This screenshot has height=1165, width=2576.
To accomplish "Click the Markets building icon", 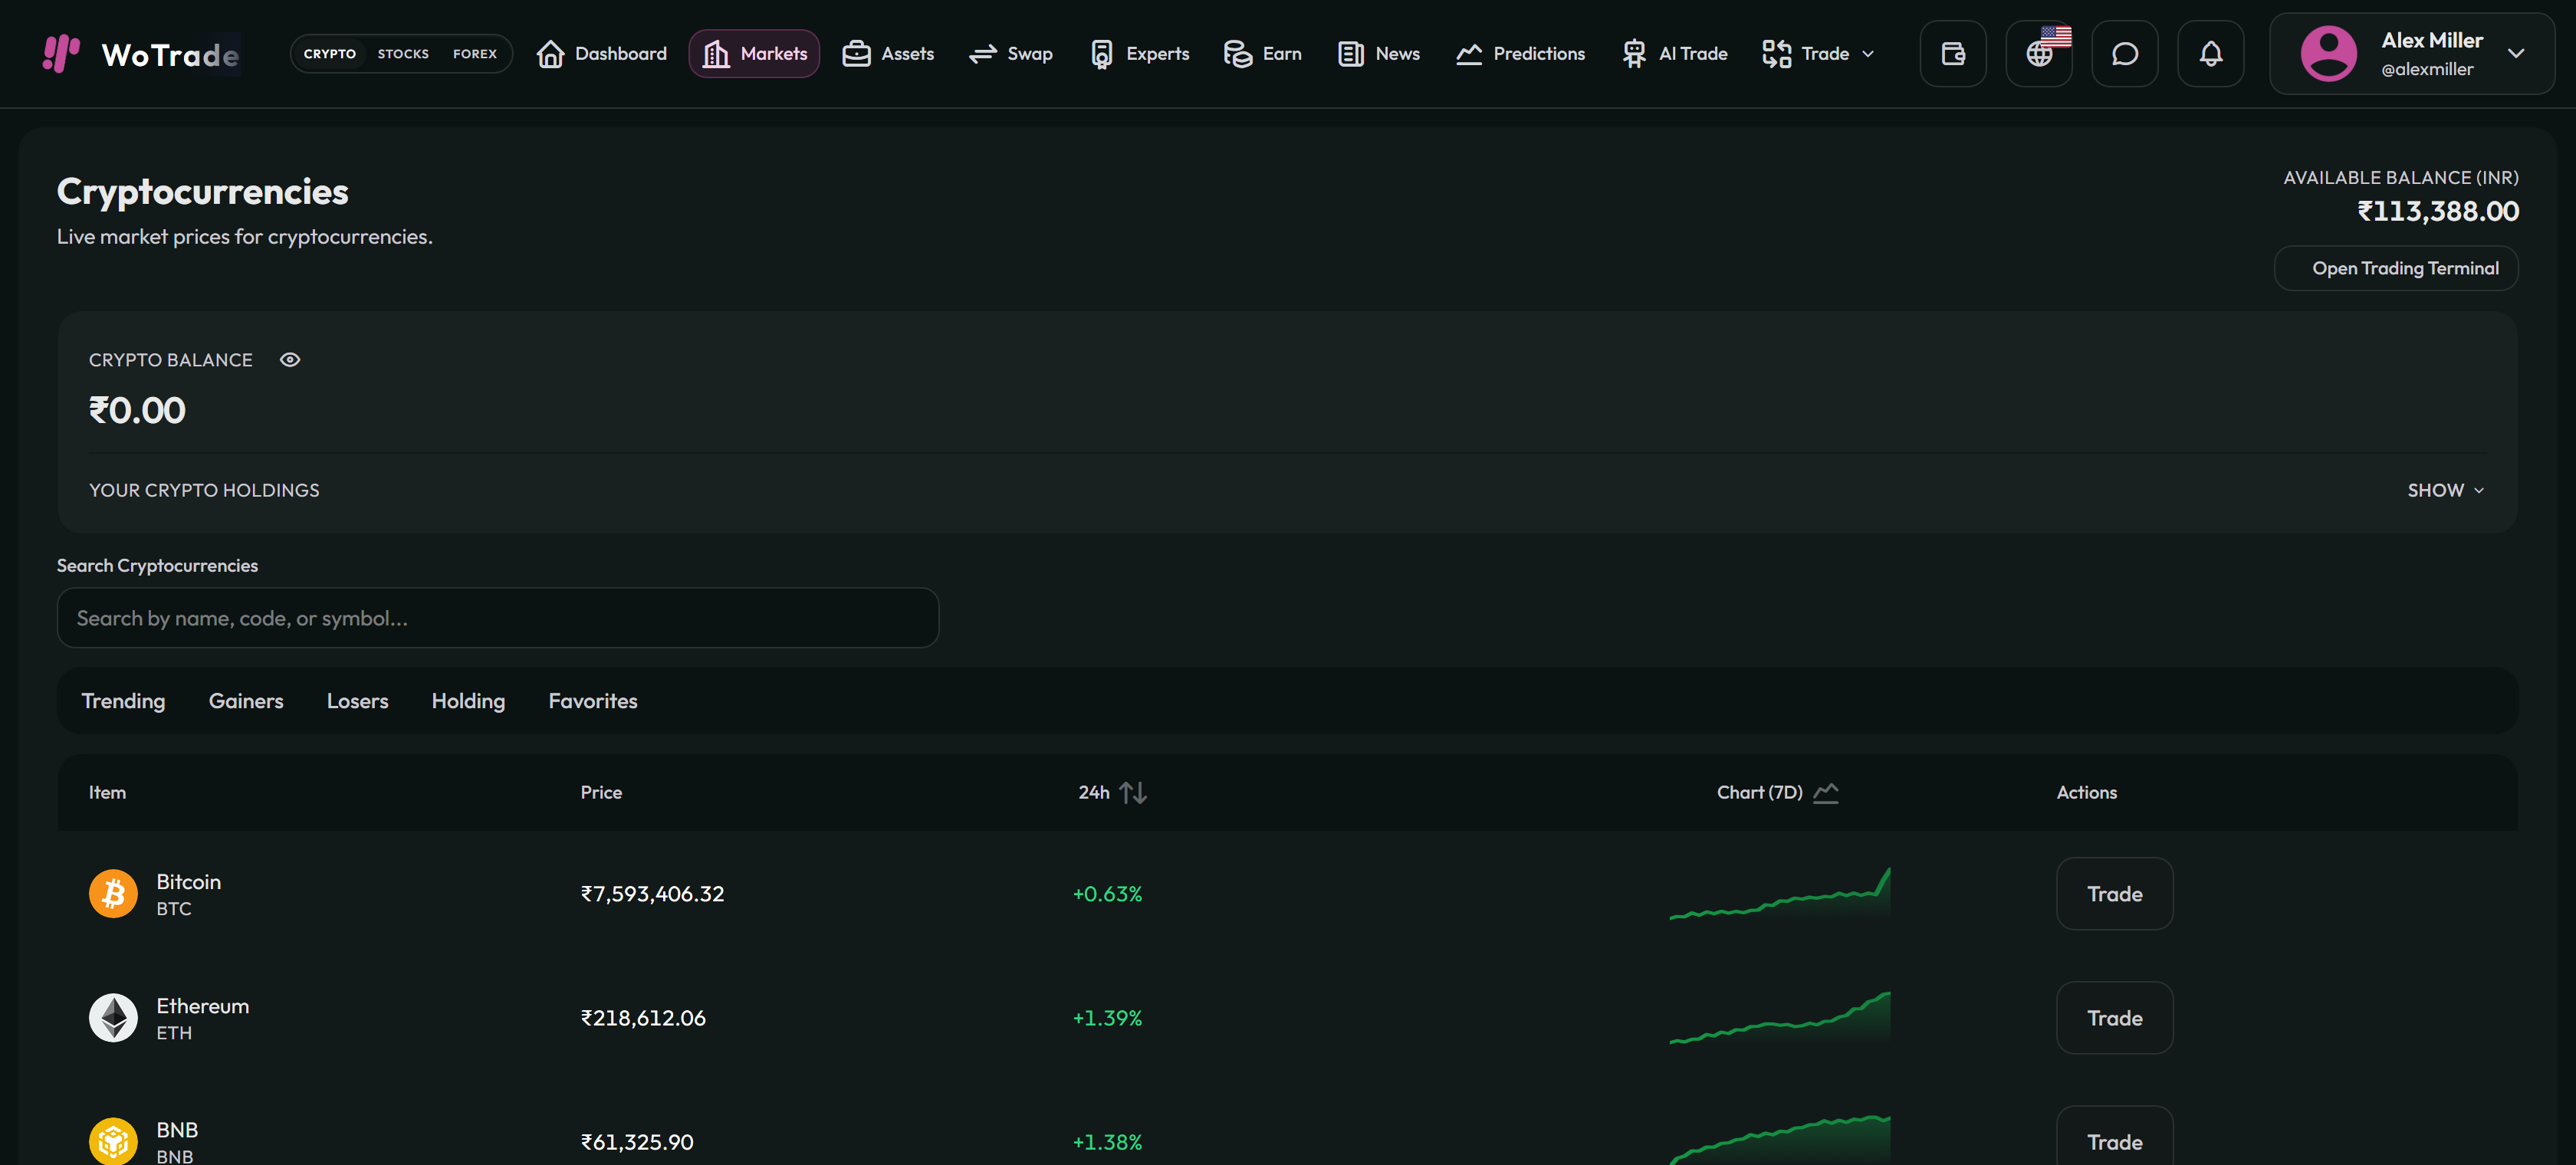I will point(716,53).
